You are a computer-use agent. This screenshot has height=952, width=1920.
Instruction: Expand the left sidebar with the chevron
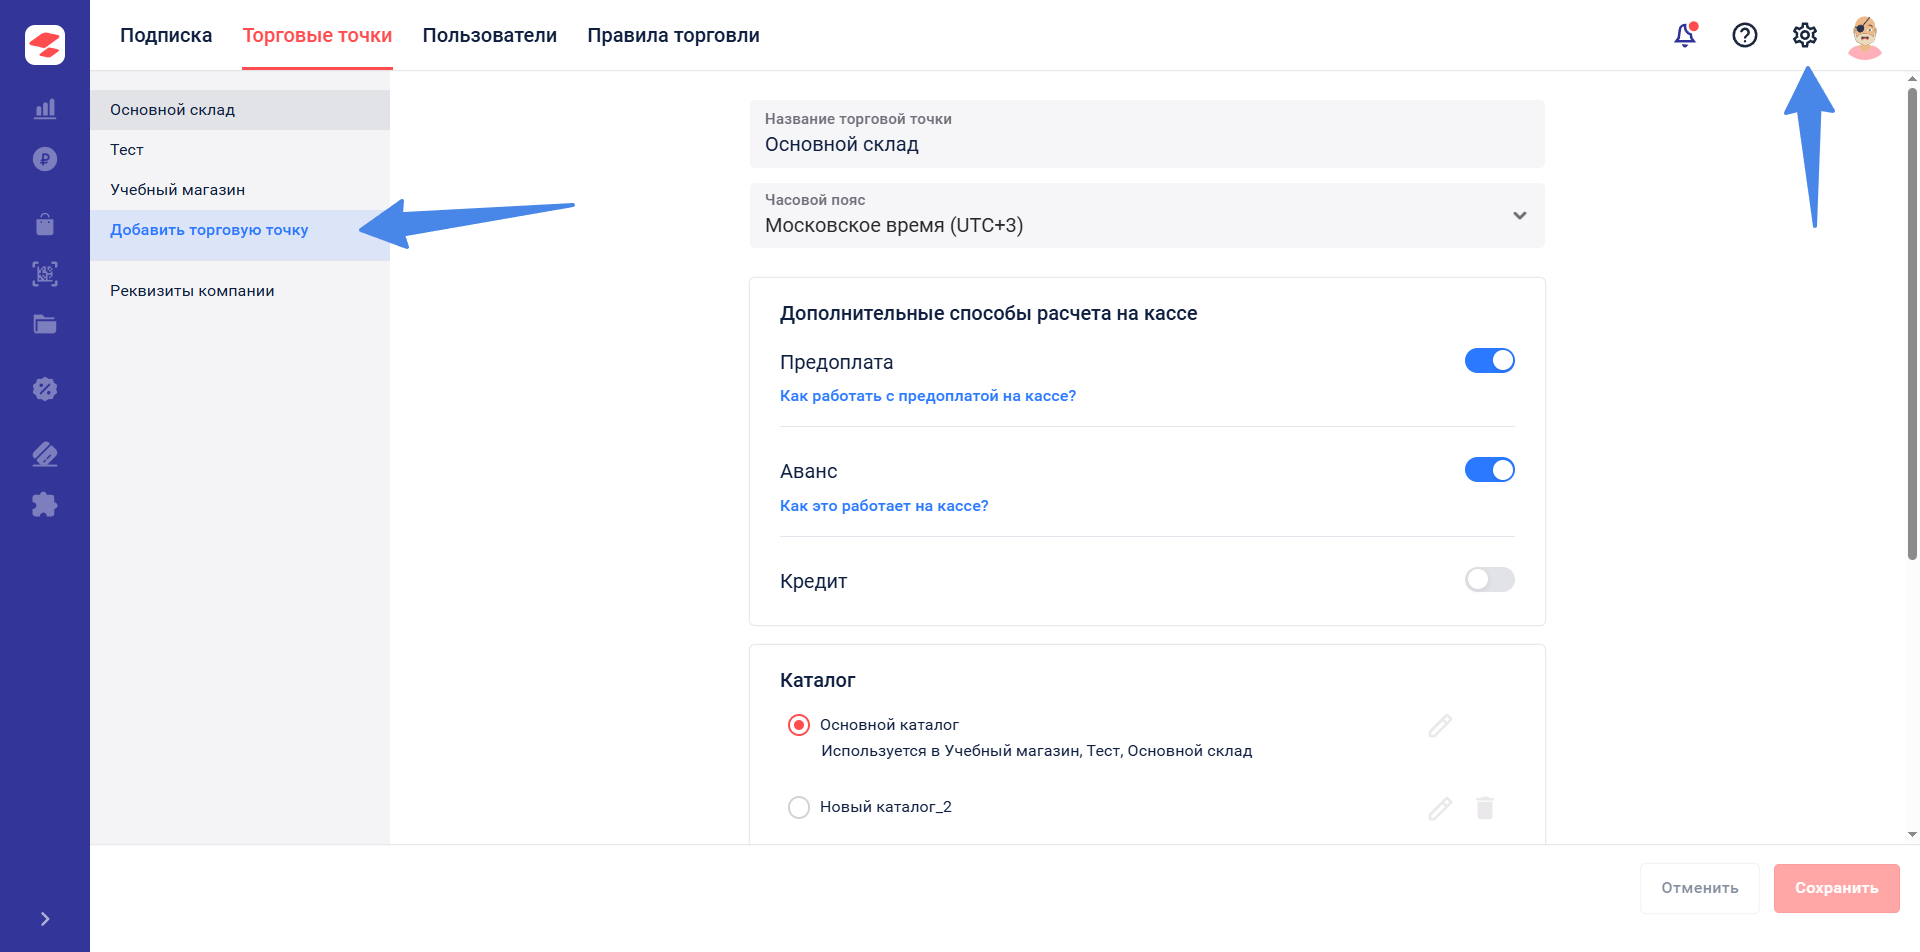(45, 919)
